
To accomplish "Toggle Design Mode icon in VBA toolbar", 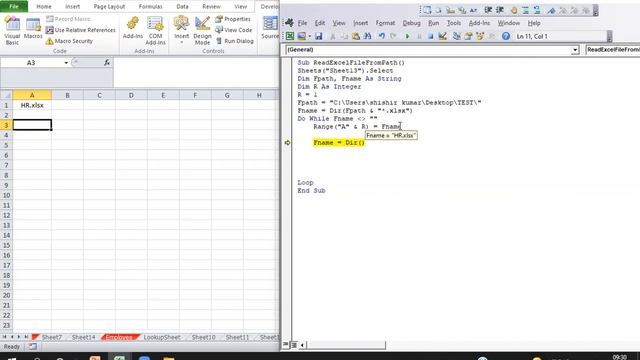I will [x=442, y=36].
